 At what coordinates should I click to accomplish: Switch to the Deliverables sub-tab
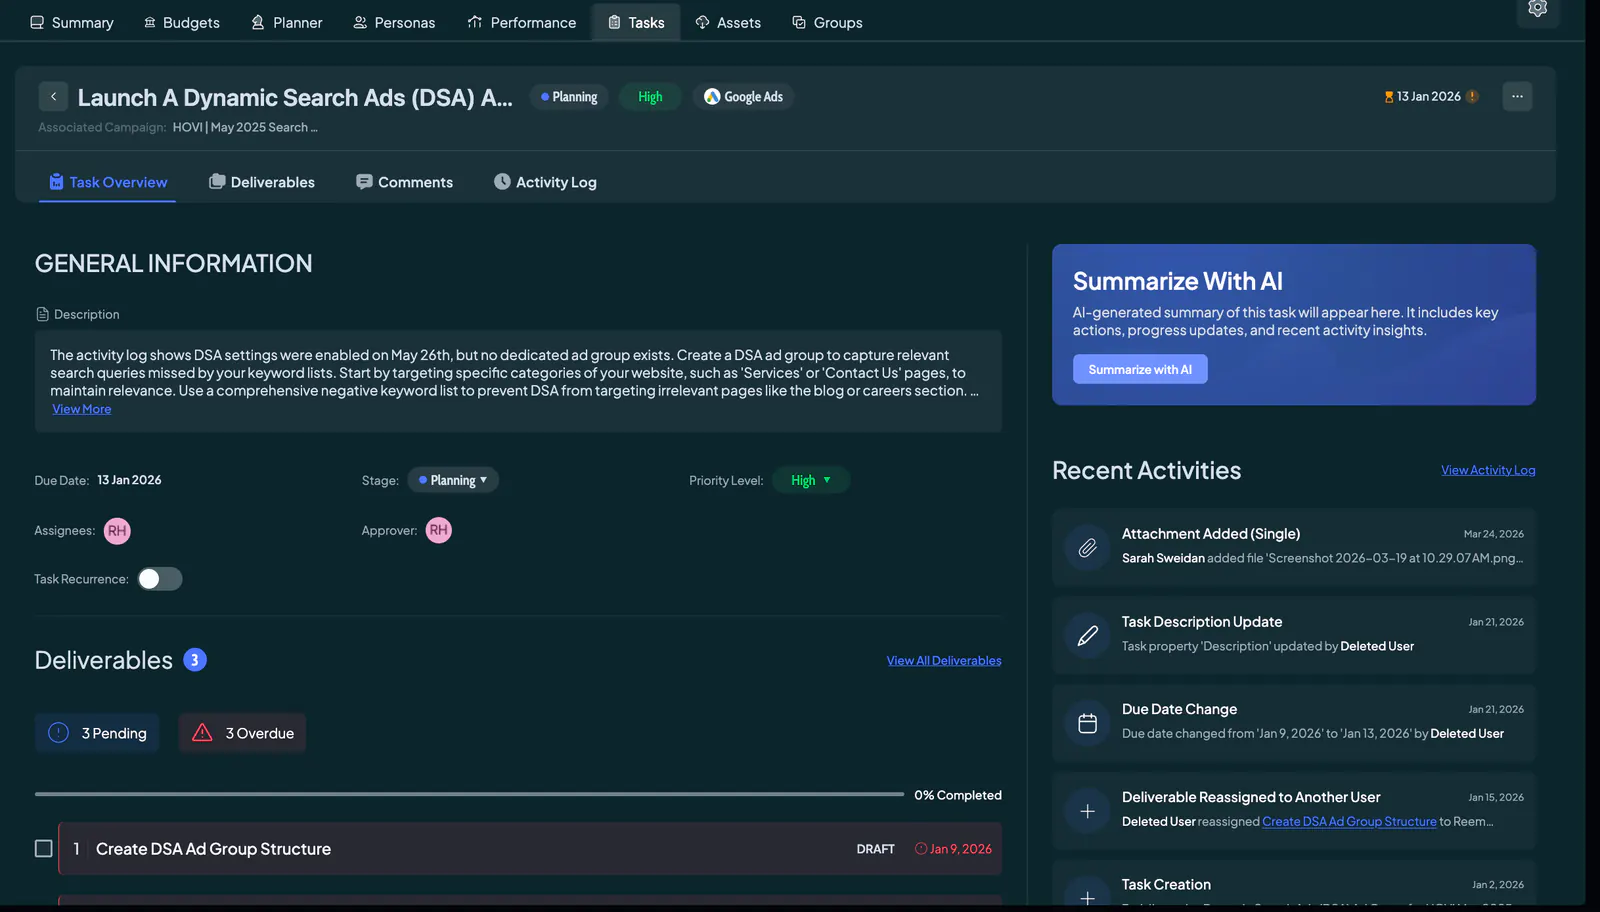[x=262, y=182]
